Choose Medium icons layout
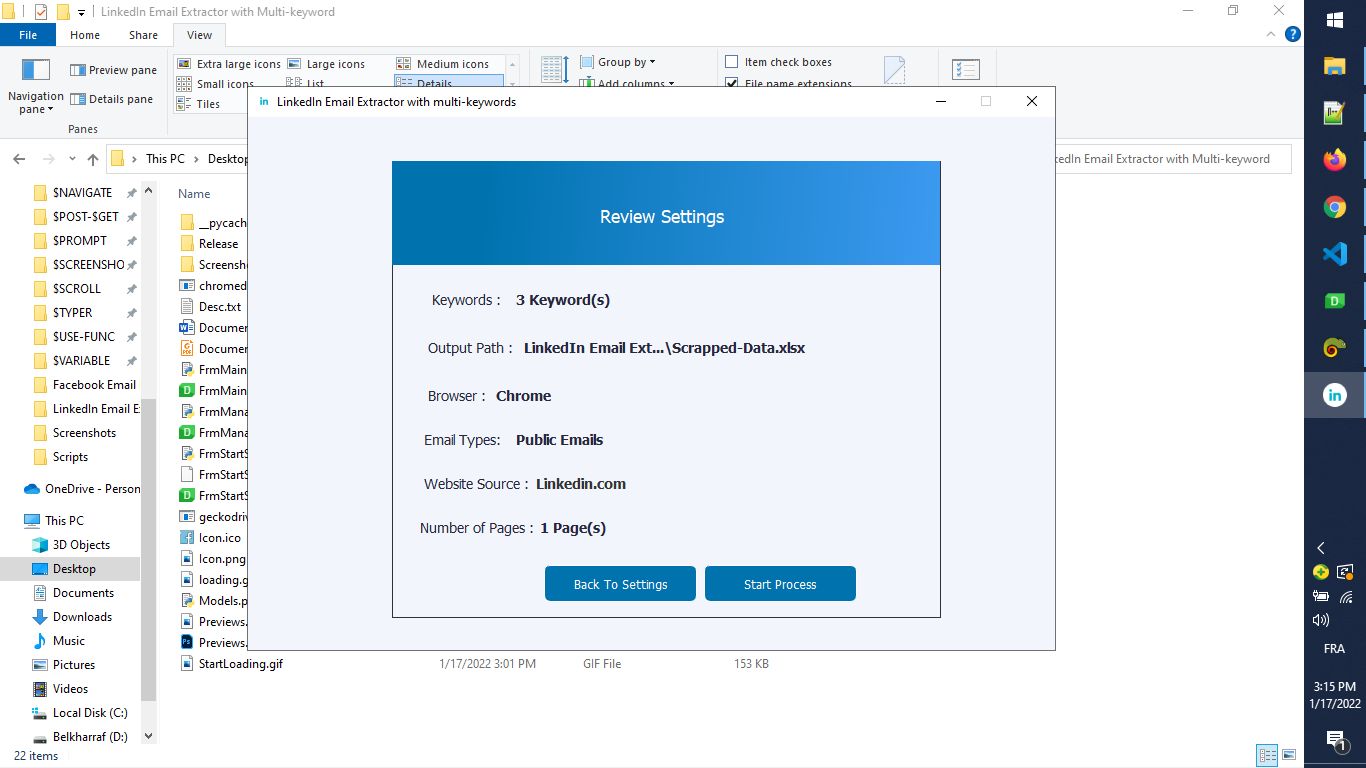 443,64
